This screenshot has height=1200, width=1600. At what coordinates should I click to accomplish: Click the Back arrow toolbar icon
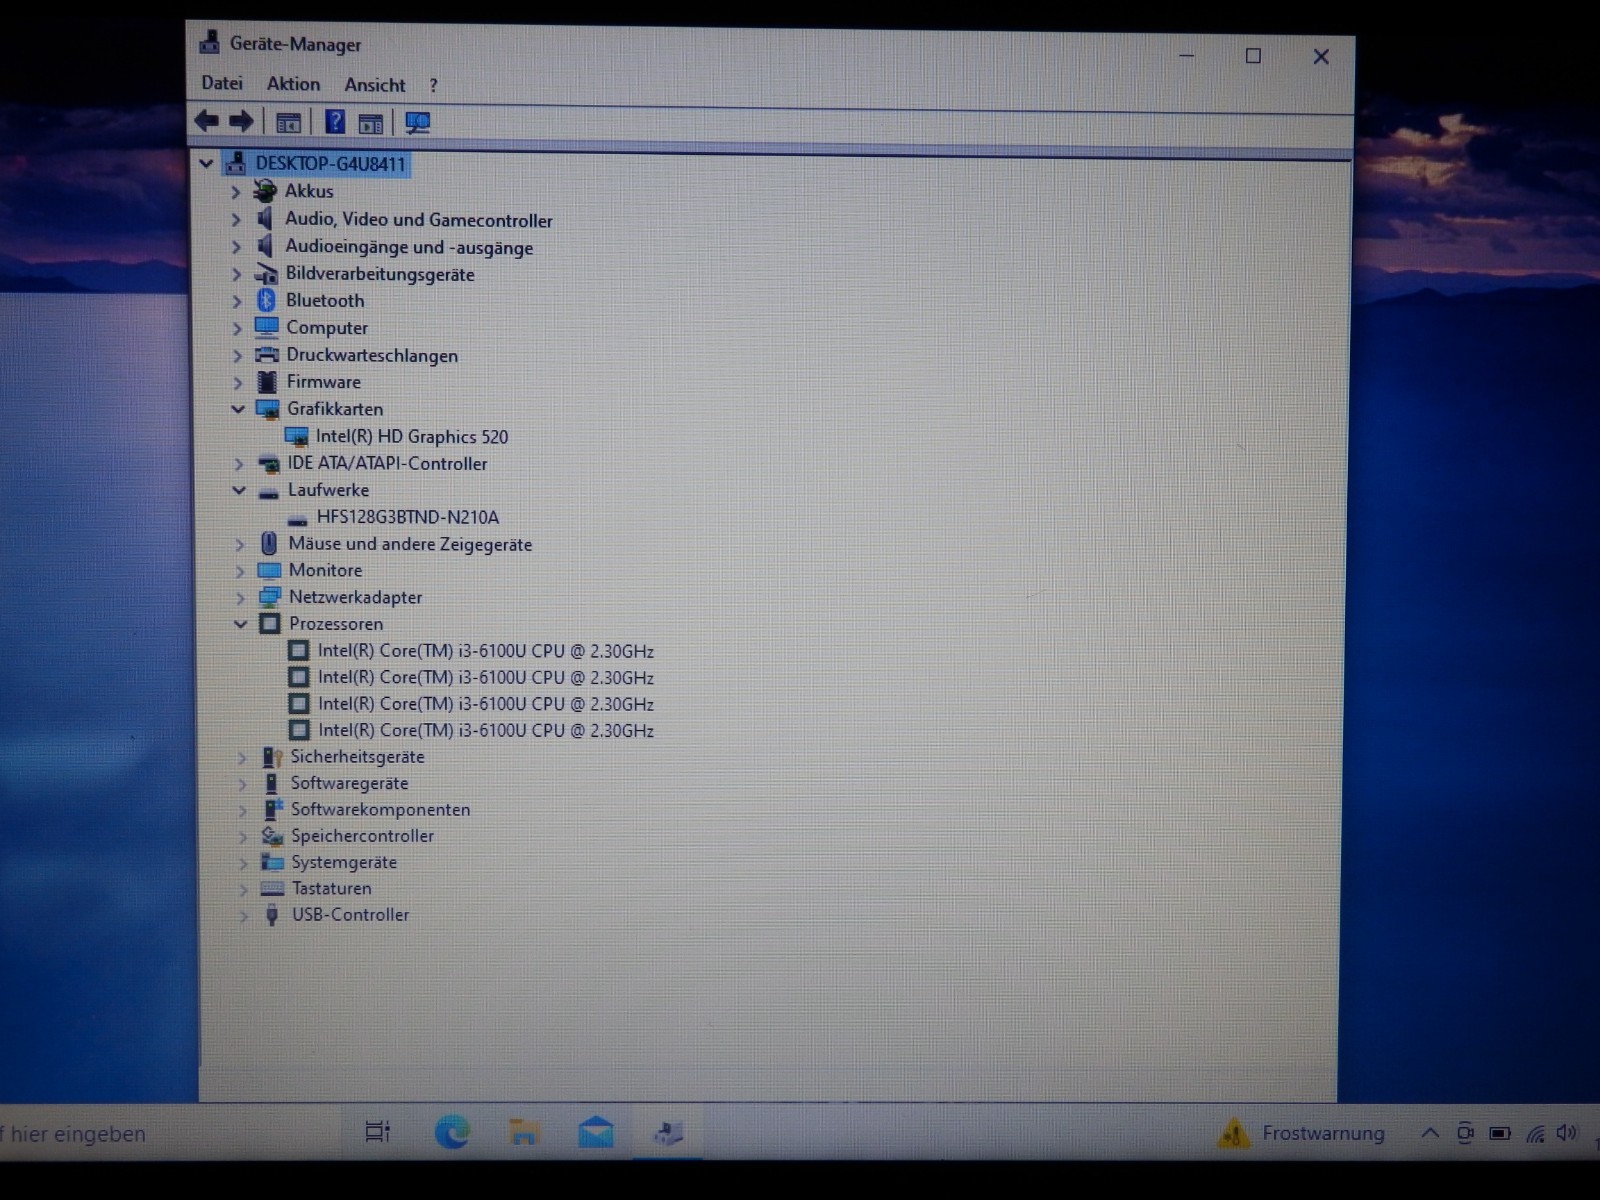click(207, 122)
